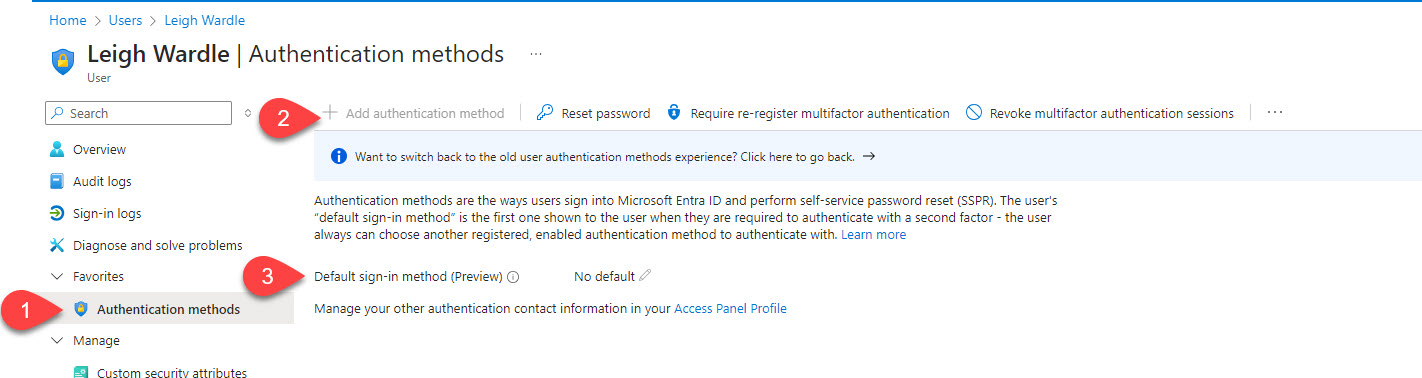
Task: Click the Custom security attributes icon
Action: (x=81, y=372)
